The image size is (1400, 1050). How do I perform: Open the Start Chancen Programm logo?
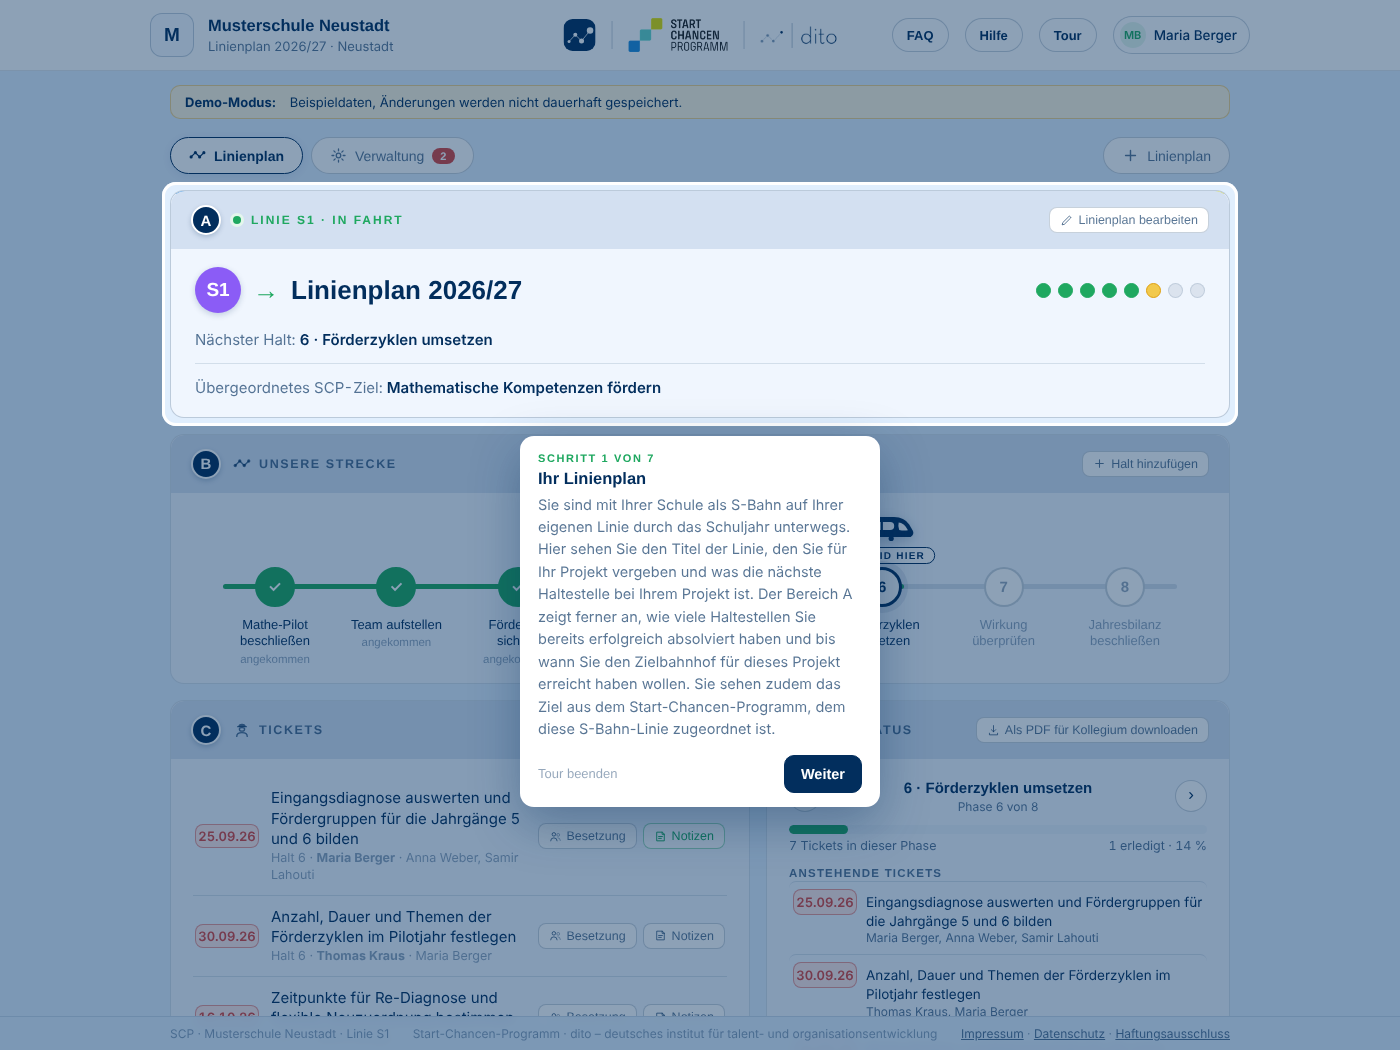point(678,36)
